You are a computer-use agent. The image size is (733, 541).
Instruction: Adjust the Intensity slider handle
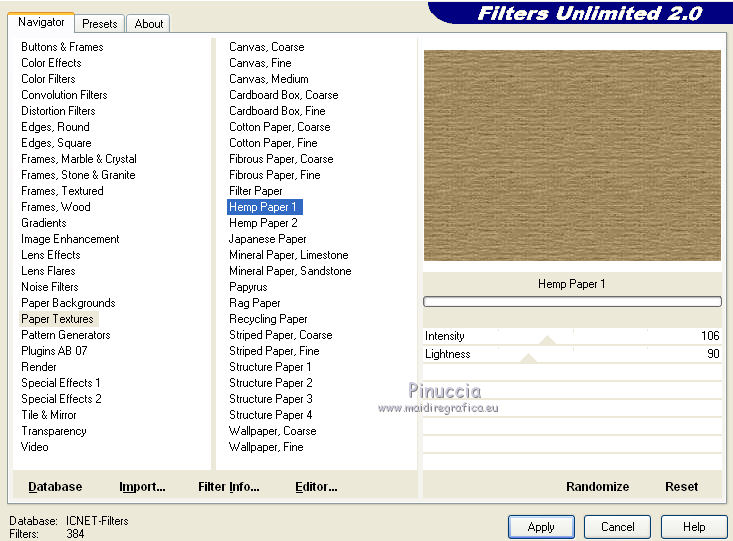tap(547, 340)
